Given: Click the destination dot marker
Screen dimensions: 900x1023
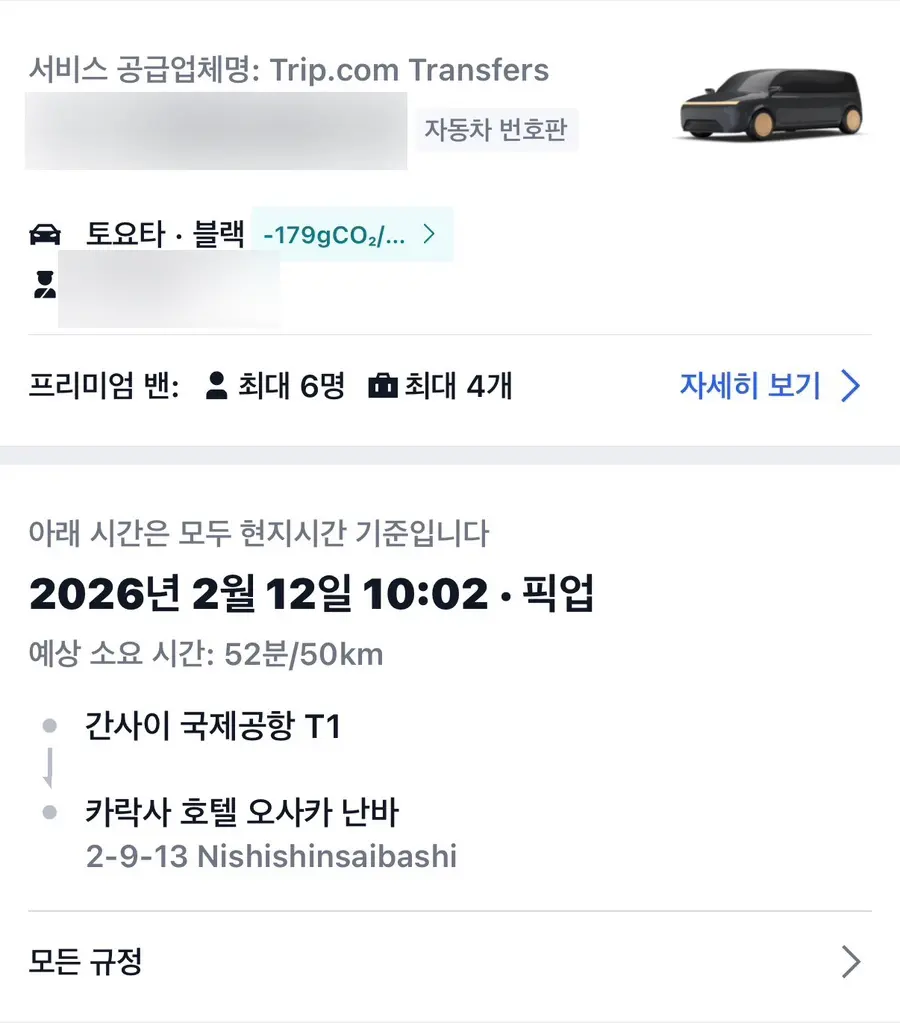Looking at the screenshot, I should pyautogui.click(x=50, y=812).
